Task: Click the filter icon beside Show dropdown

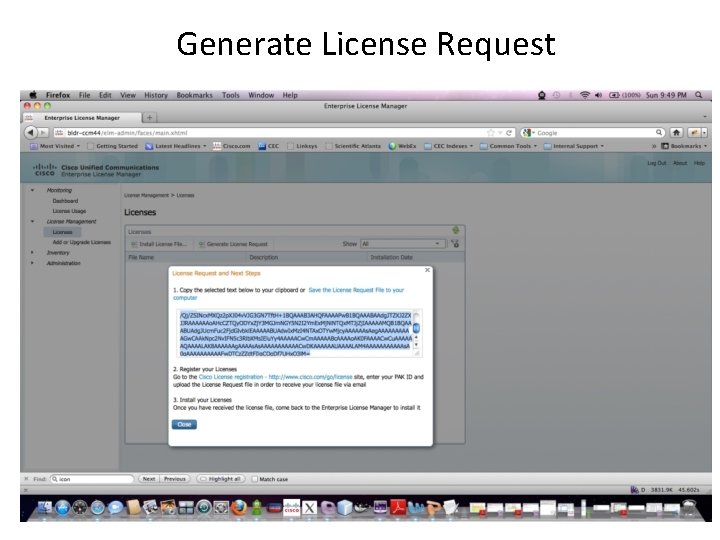Action: [455, 244]
